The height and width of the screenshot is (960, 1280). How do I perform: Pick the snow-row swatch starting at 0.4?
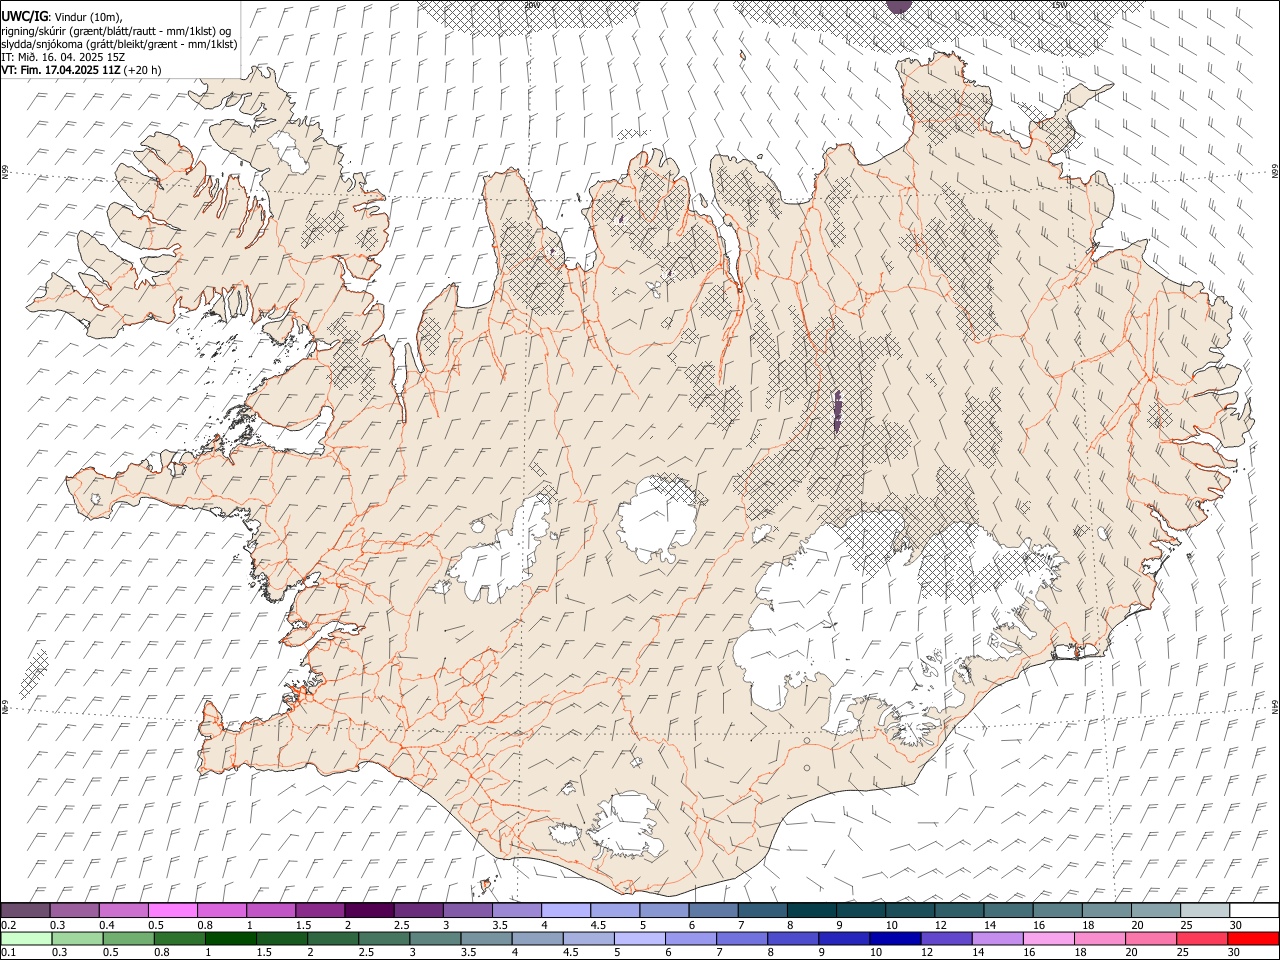tap(124, 910)
